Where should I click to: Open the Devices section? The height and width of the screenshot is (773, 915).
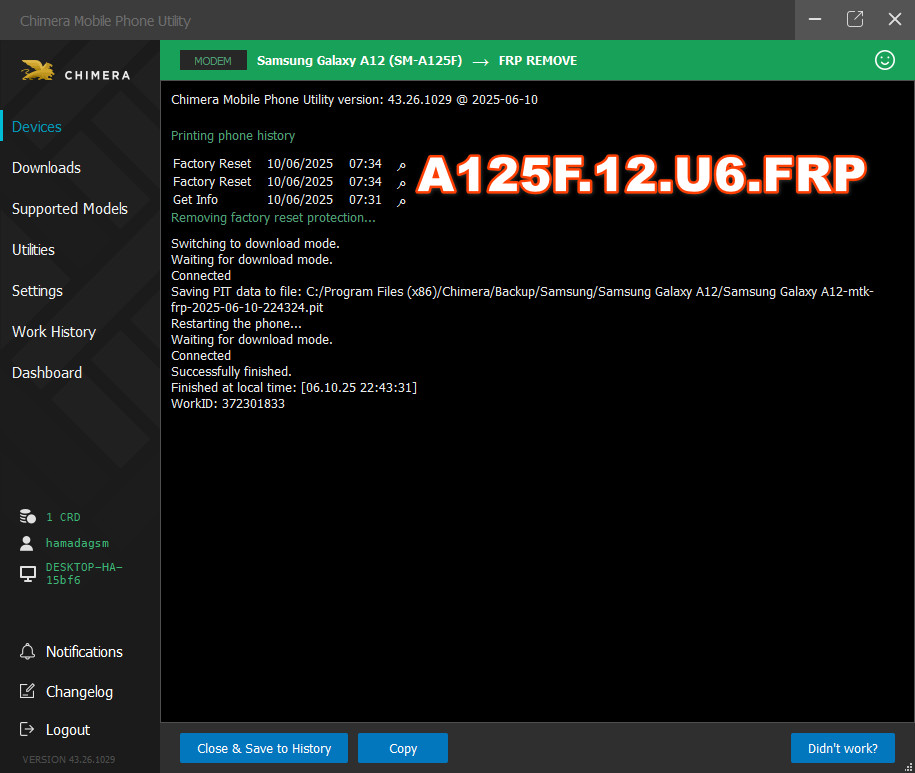pos(37,127)
